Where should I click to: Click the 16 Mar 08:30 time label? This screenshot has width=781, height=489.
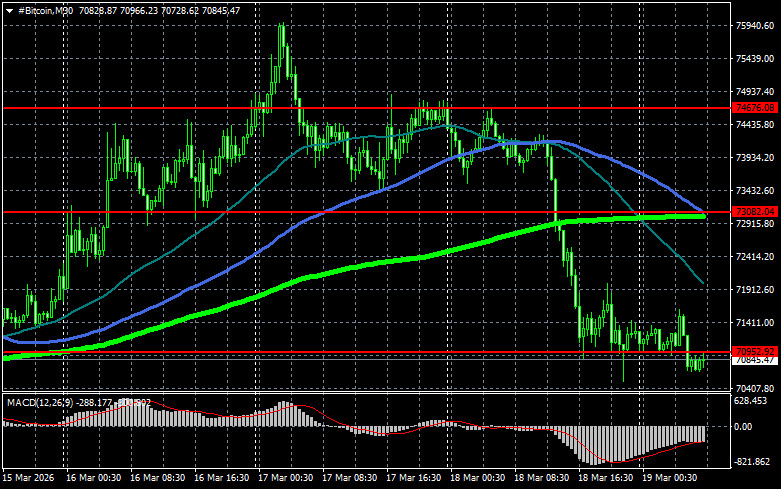[x=157, y=478]
